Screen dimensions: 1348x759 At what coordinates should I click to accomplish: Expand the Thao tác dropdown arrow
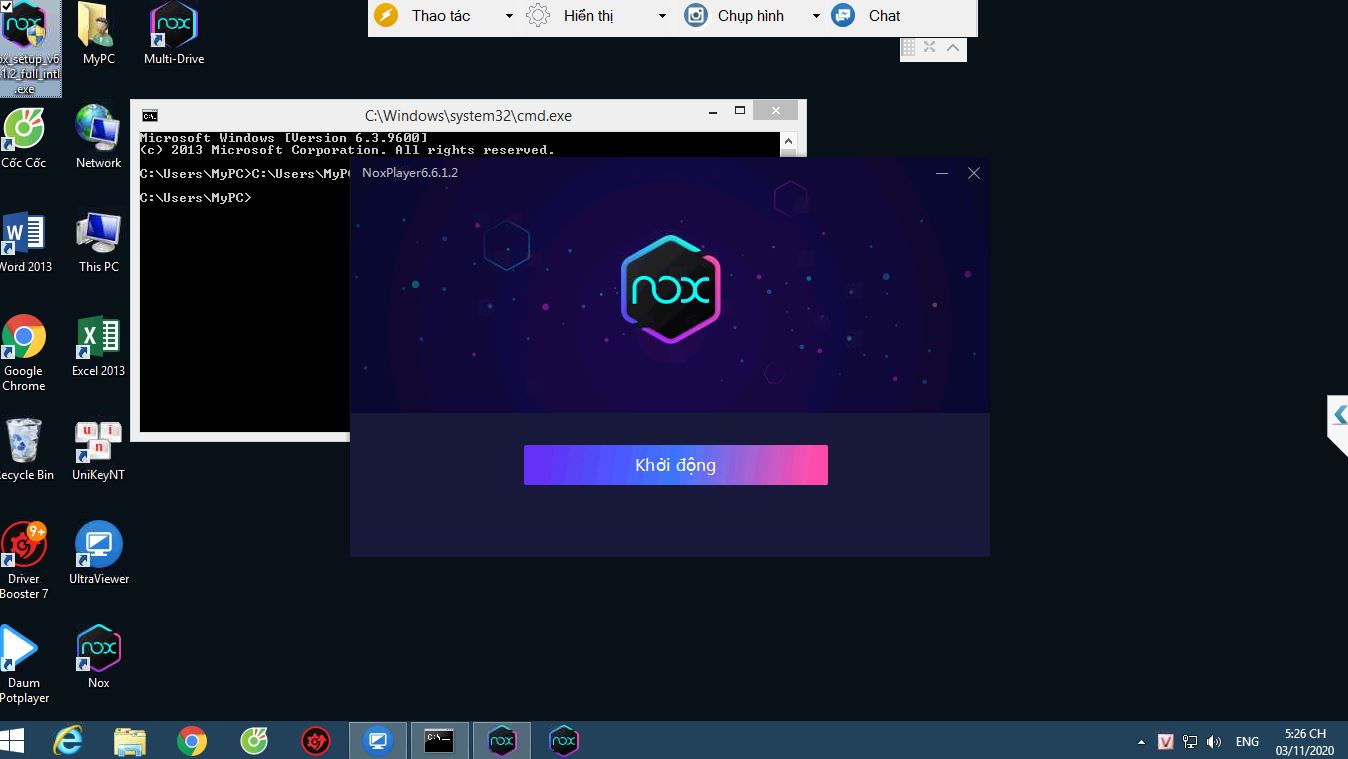coord(509,17)
